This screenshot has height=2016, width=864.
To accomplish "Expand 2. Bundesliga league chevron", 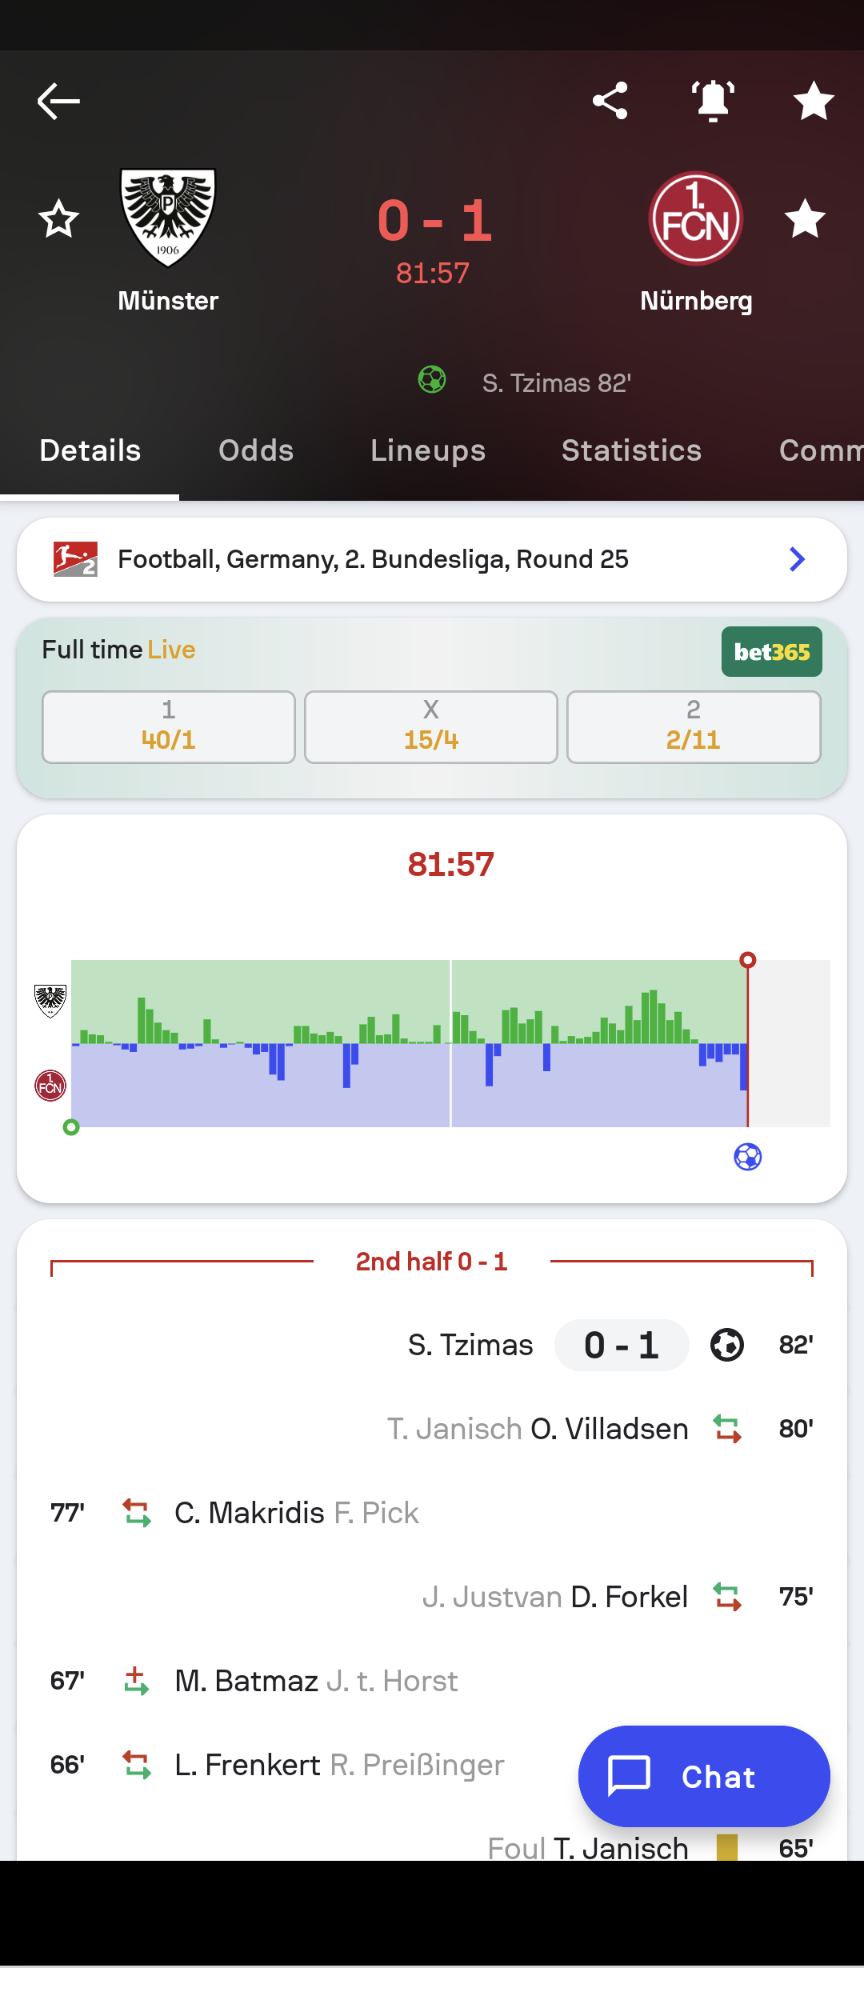I will (797, 559).
